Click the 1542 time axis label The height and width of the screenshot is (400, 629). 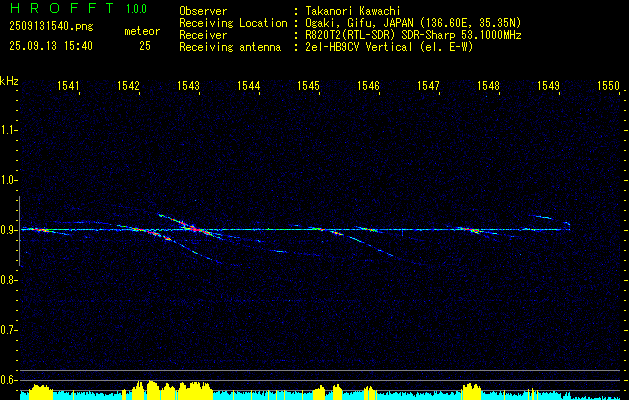(x=128, y=85)
